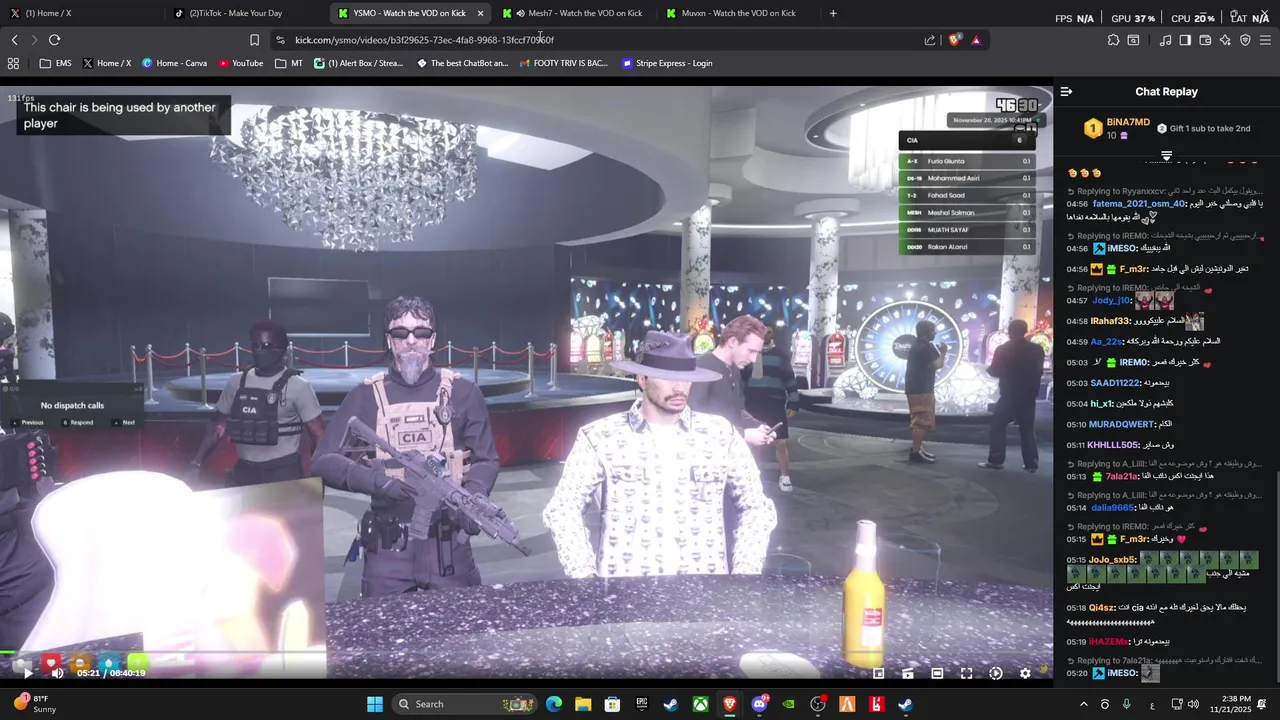Switch to Muvxn VOD tab
Viewport: 1280px width, 720px height.
pos(738,13)
